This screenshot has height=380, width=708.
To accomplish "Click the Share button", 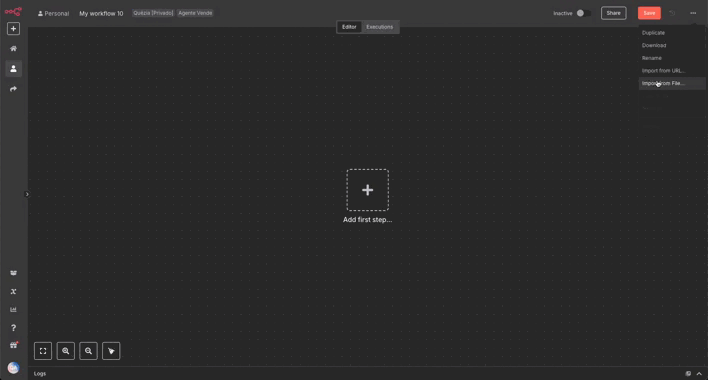I will pyautogui.click(x=613, y=13).
